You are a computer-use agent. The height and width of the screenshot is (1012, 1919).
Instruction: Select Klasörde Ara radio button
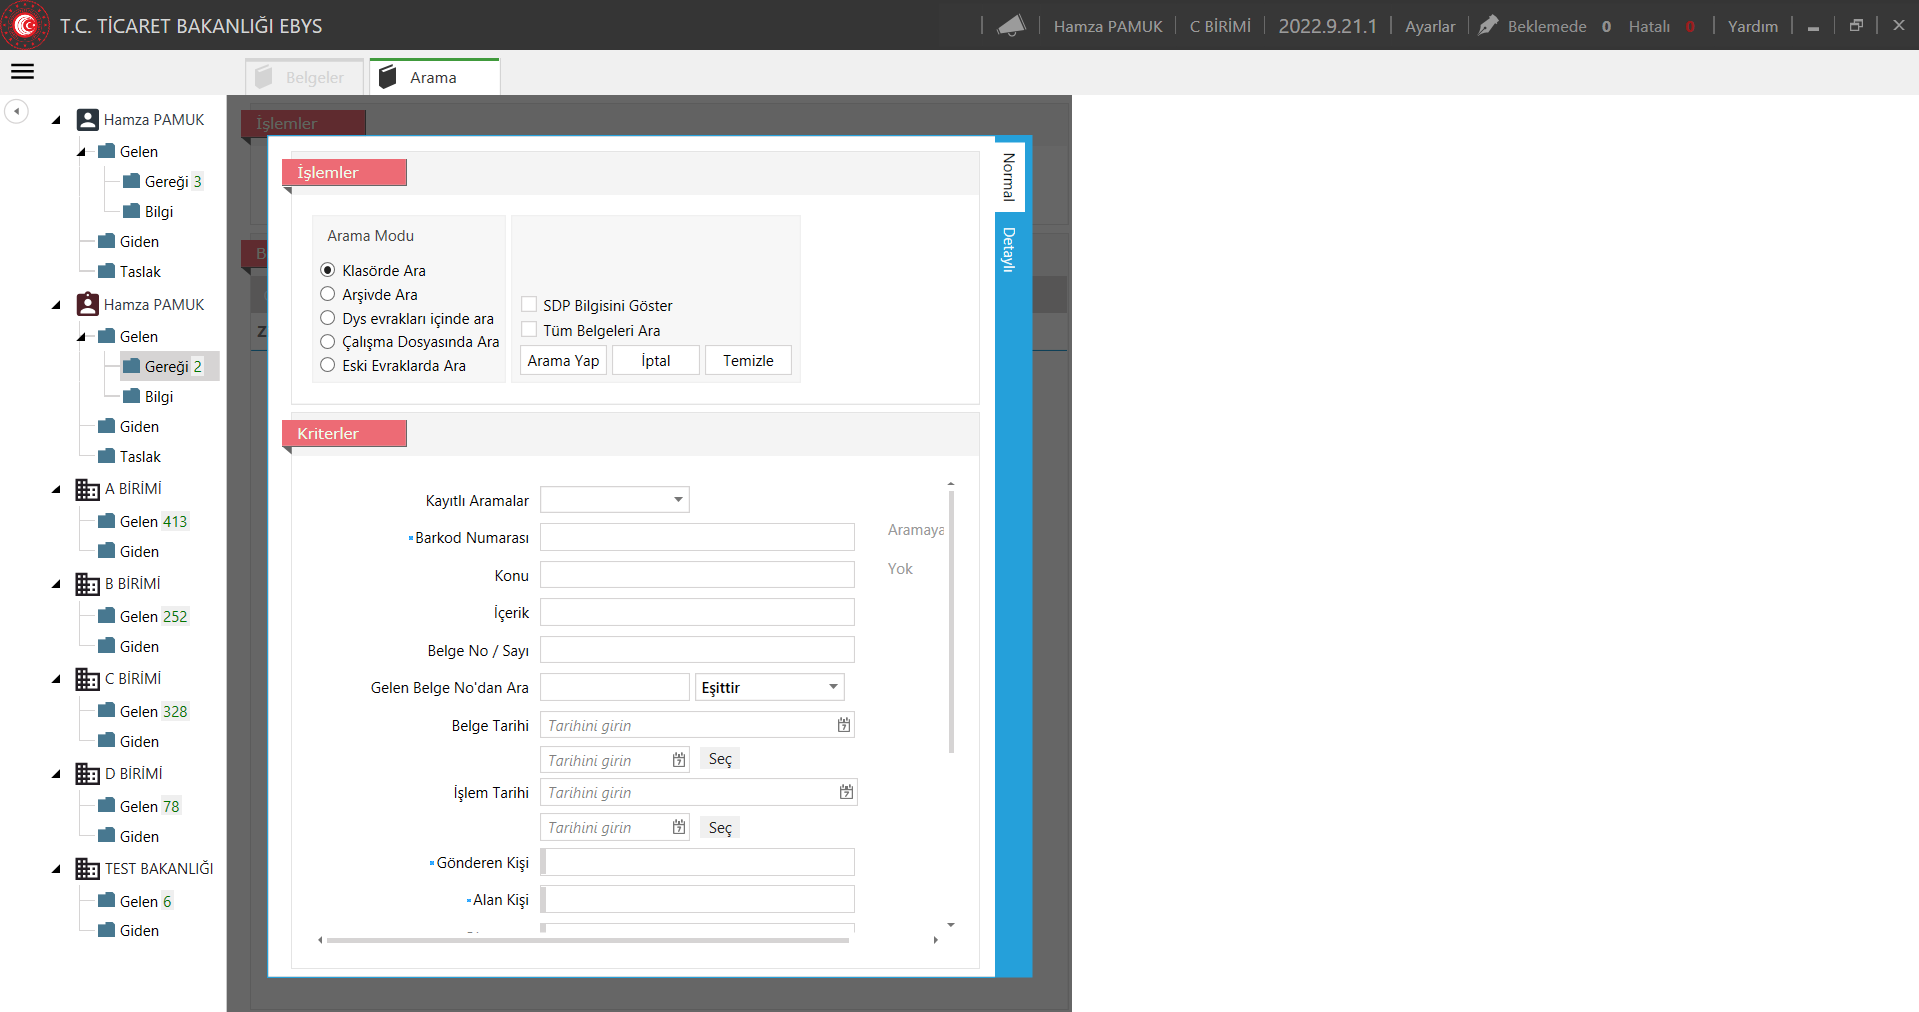coord(327,270)
